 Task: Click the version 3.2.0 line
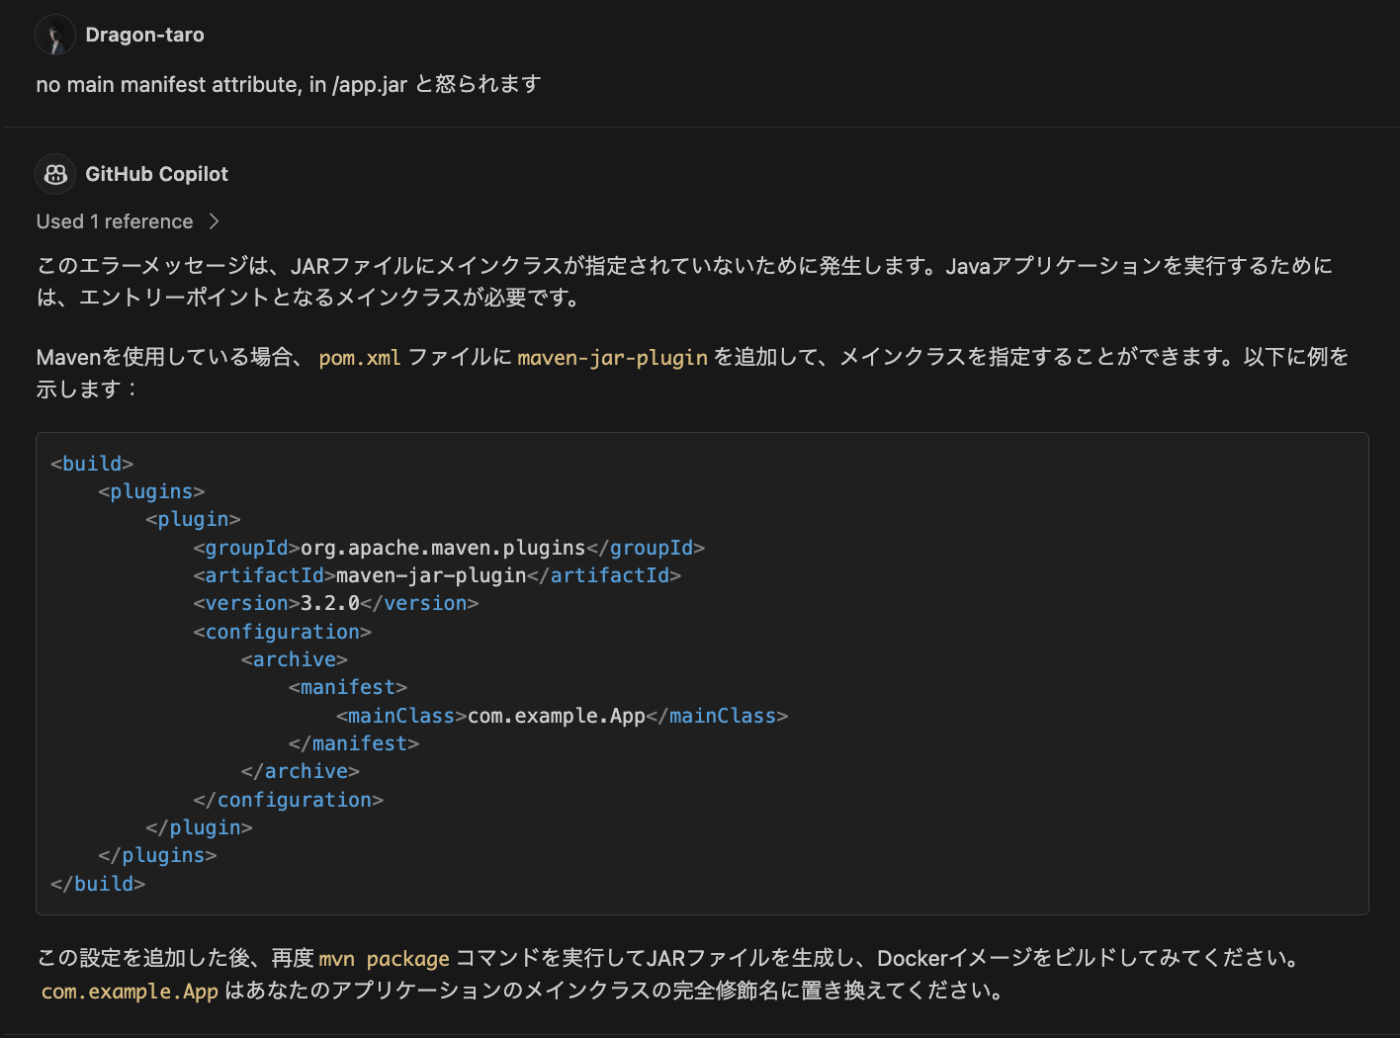(336, 604)
